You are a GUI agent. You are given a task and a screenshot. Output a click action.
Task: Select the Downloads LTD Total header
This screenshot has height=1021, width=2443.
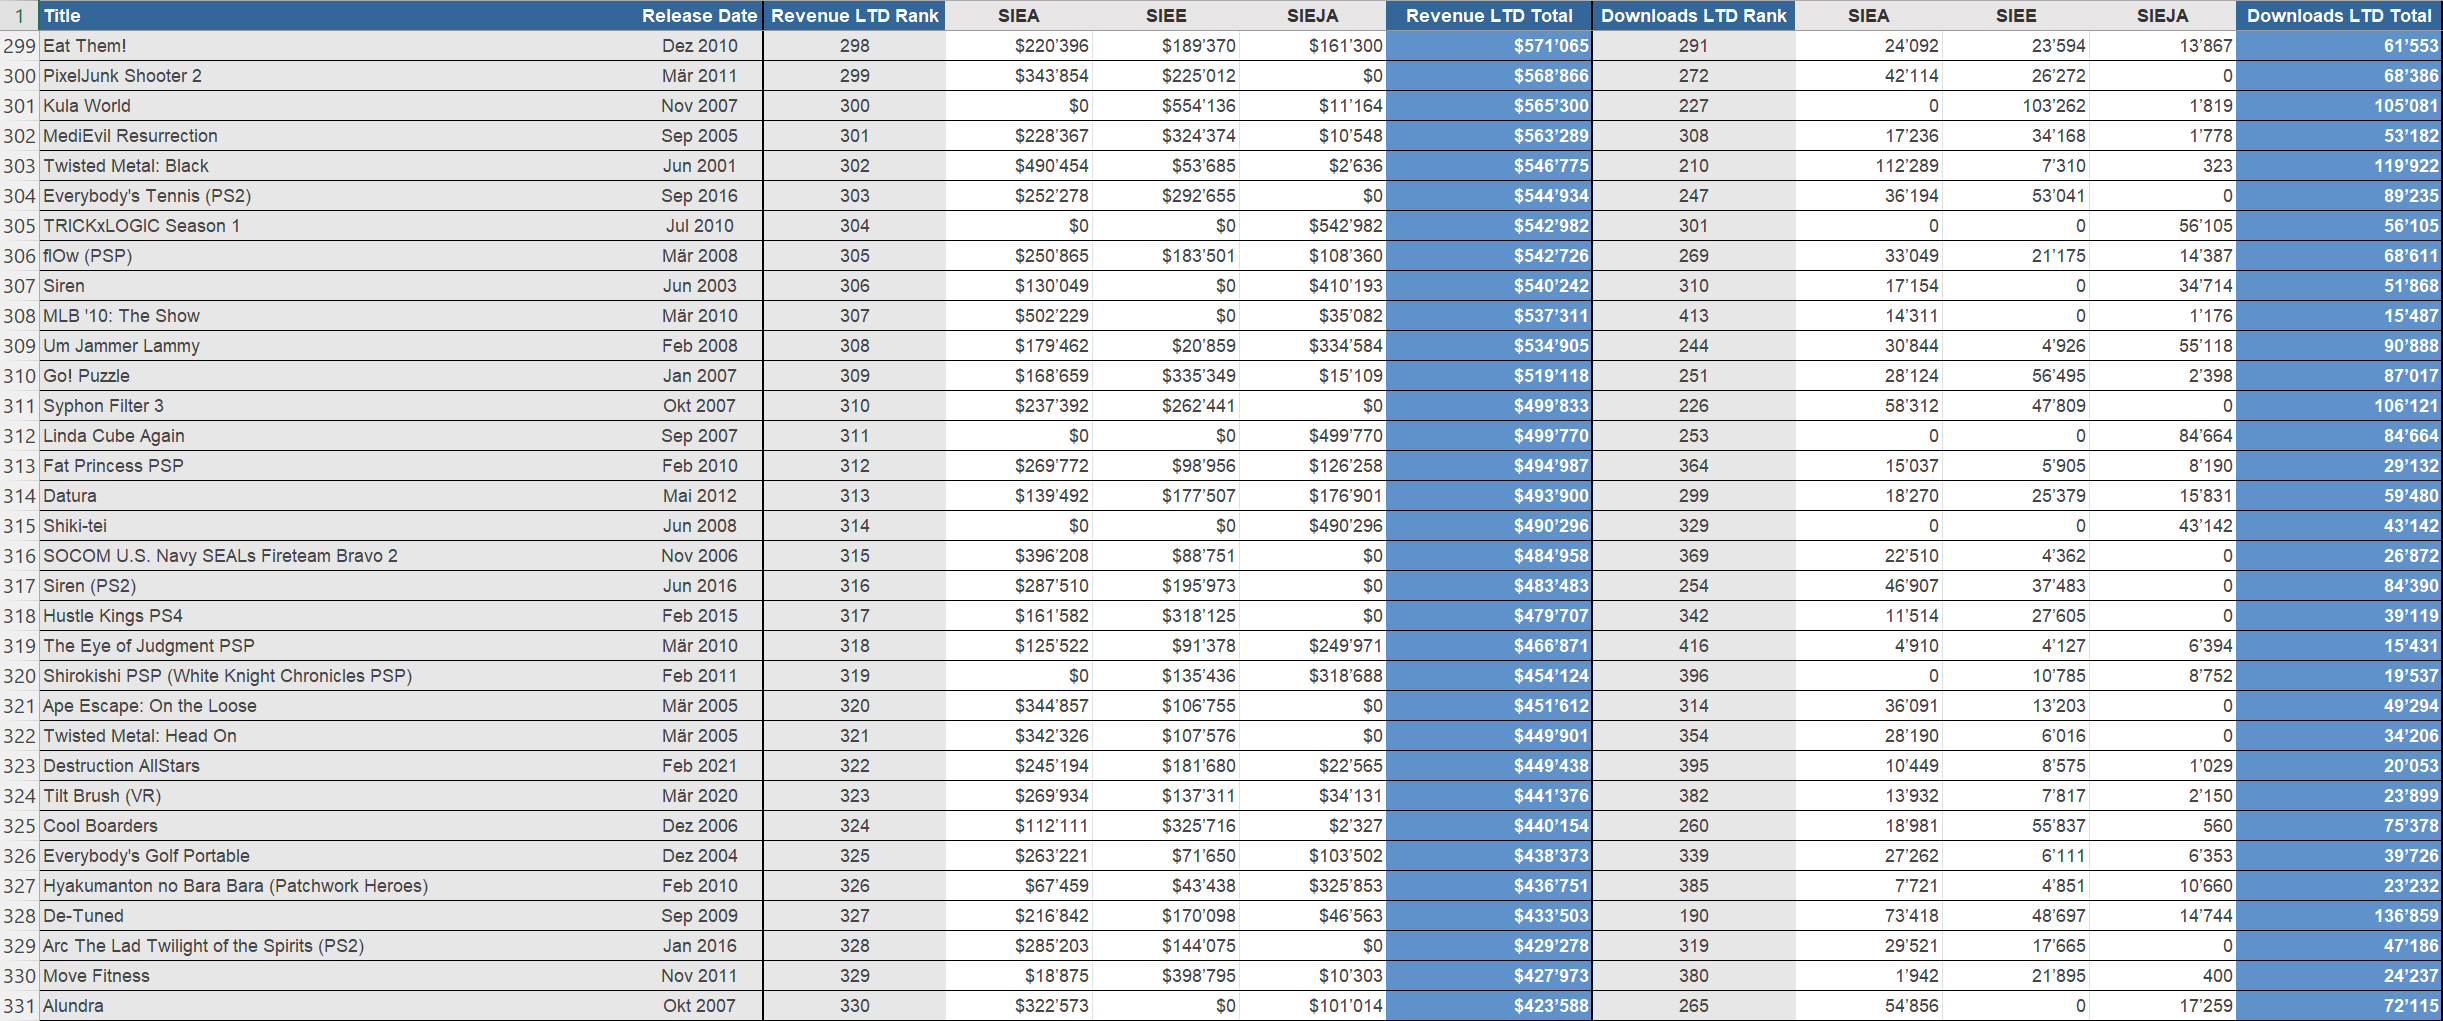pos(2338,16)
